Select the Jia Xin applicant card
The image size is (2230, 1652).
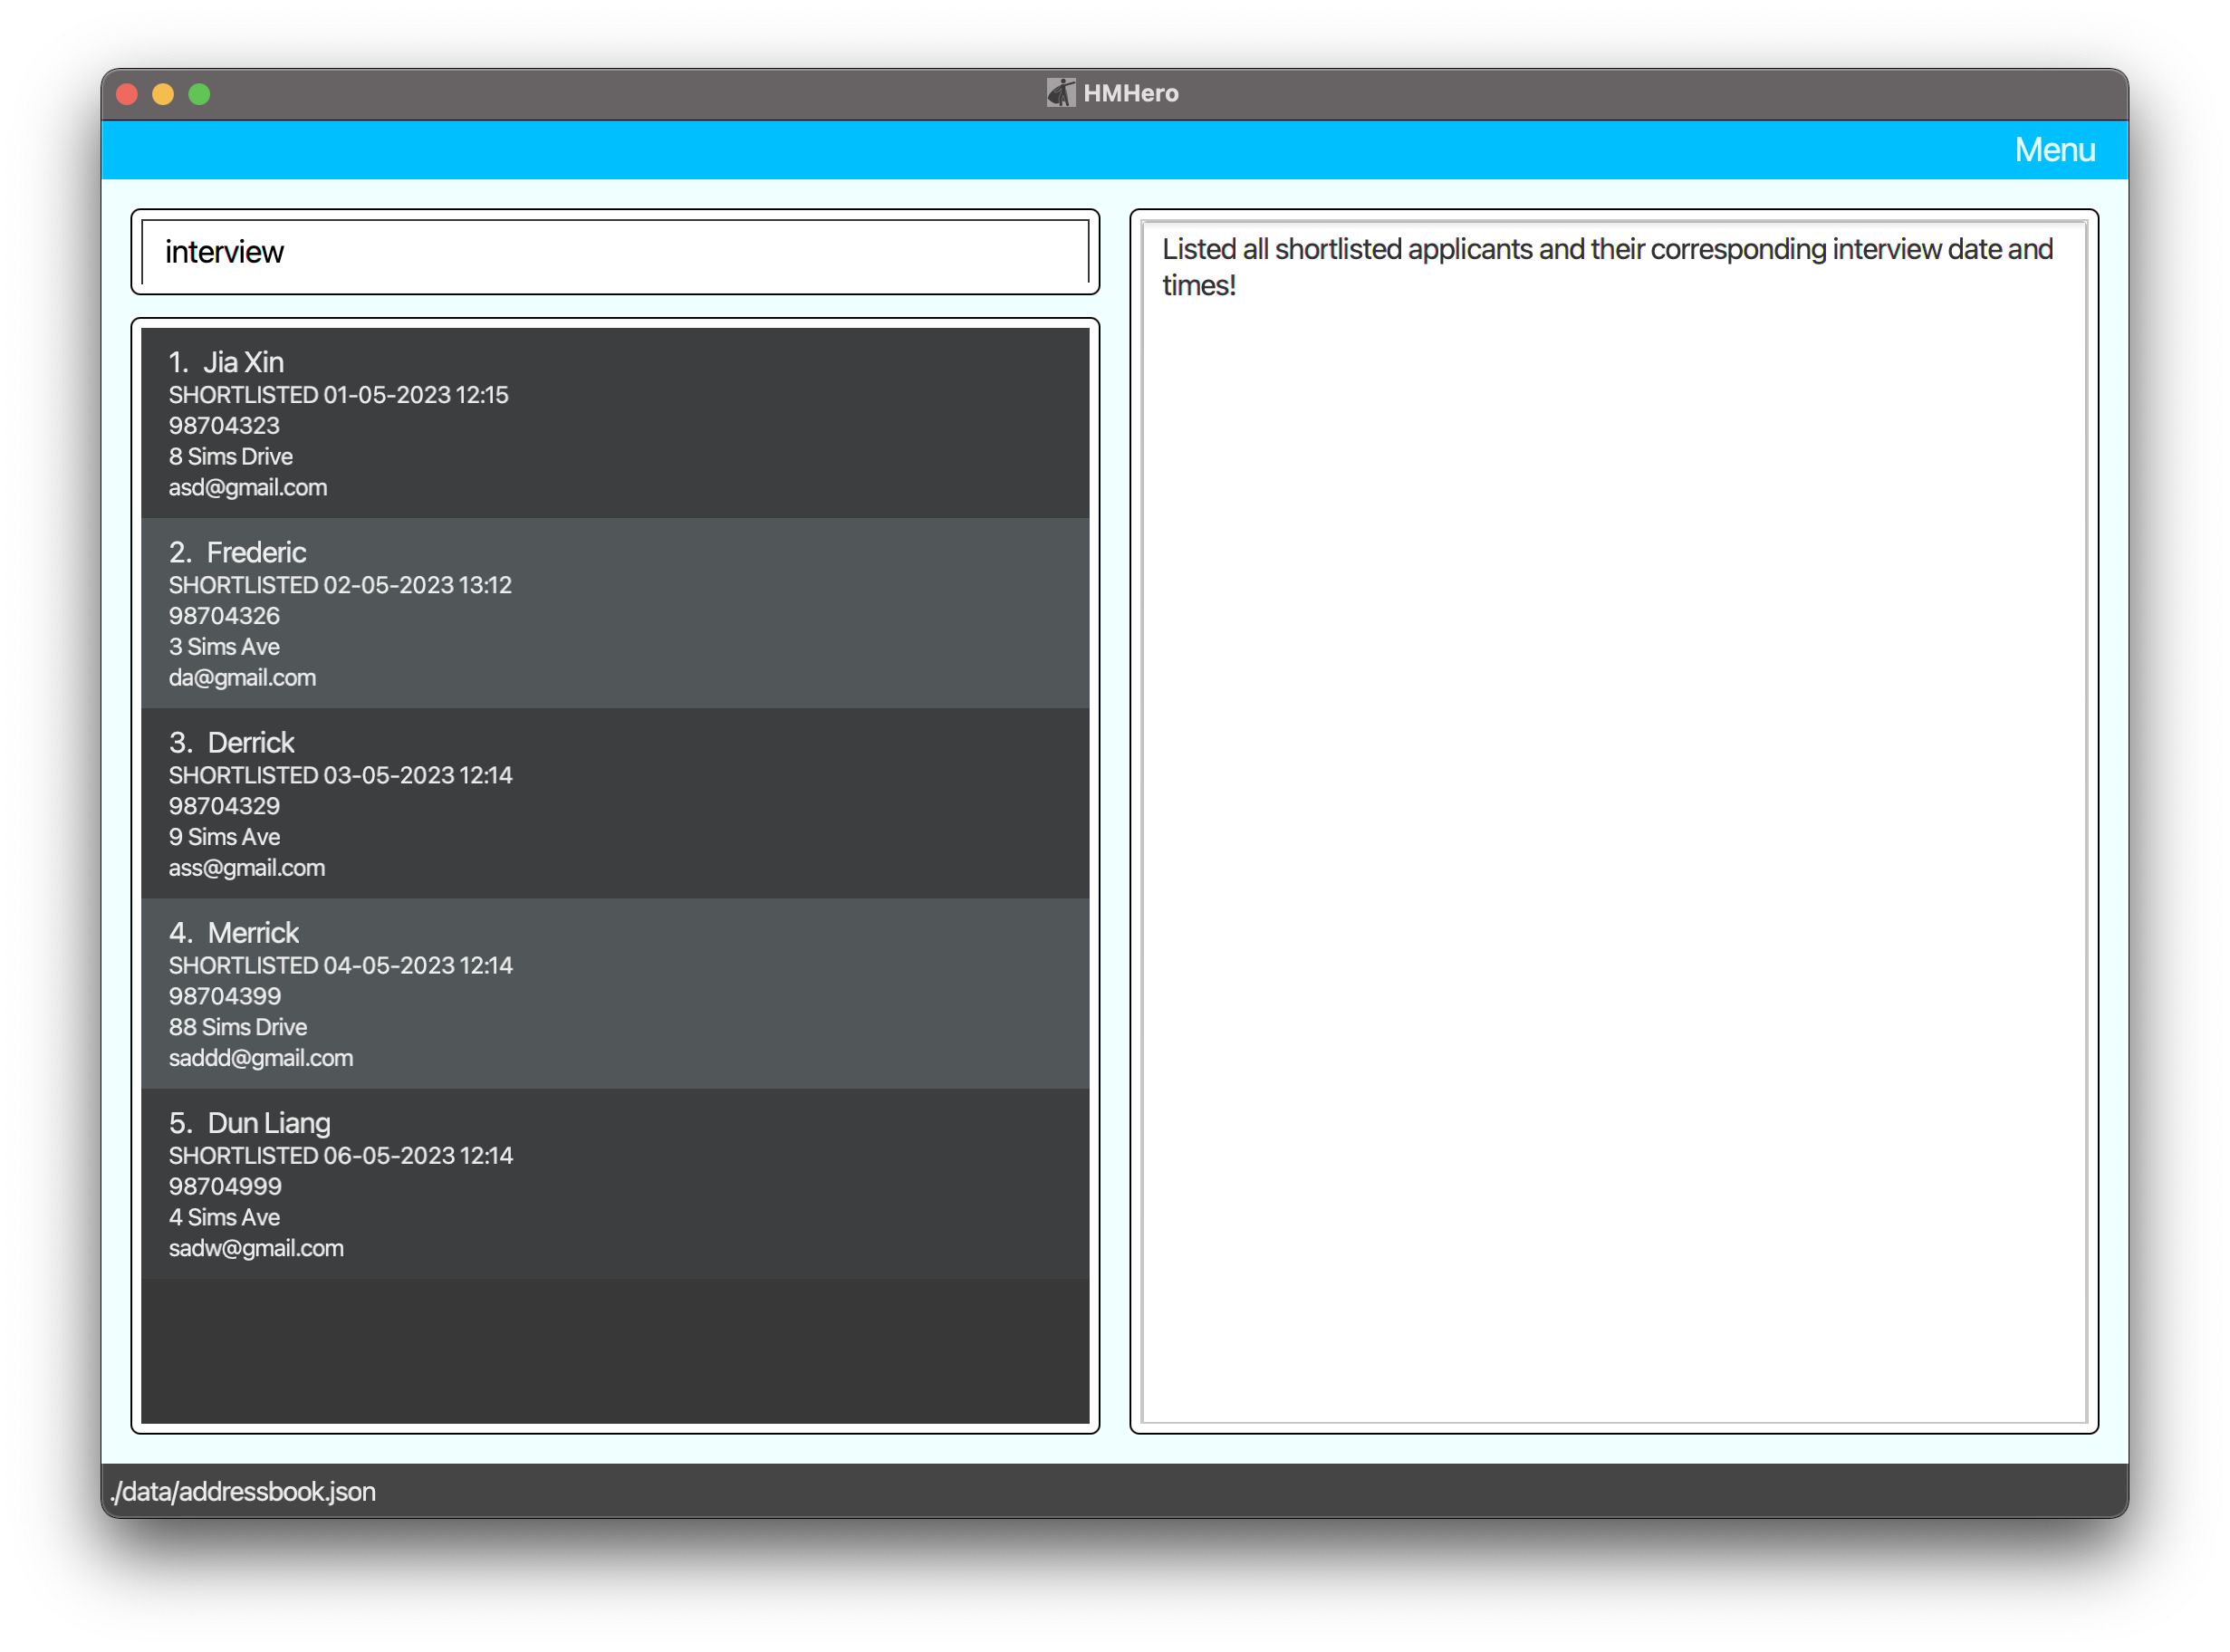tap(614, 422)
